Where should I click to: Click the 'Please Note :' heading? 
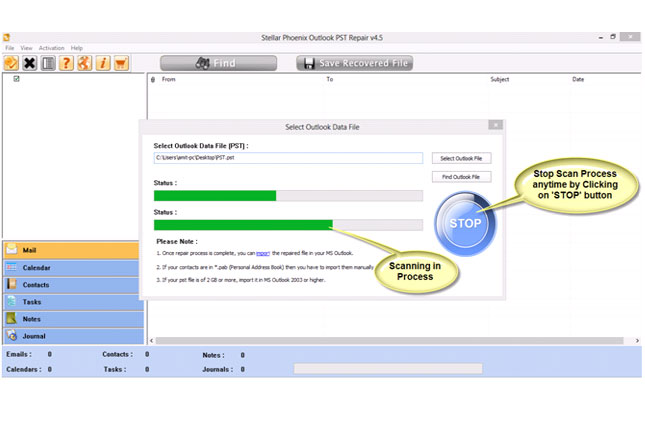point(177,242)
